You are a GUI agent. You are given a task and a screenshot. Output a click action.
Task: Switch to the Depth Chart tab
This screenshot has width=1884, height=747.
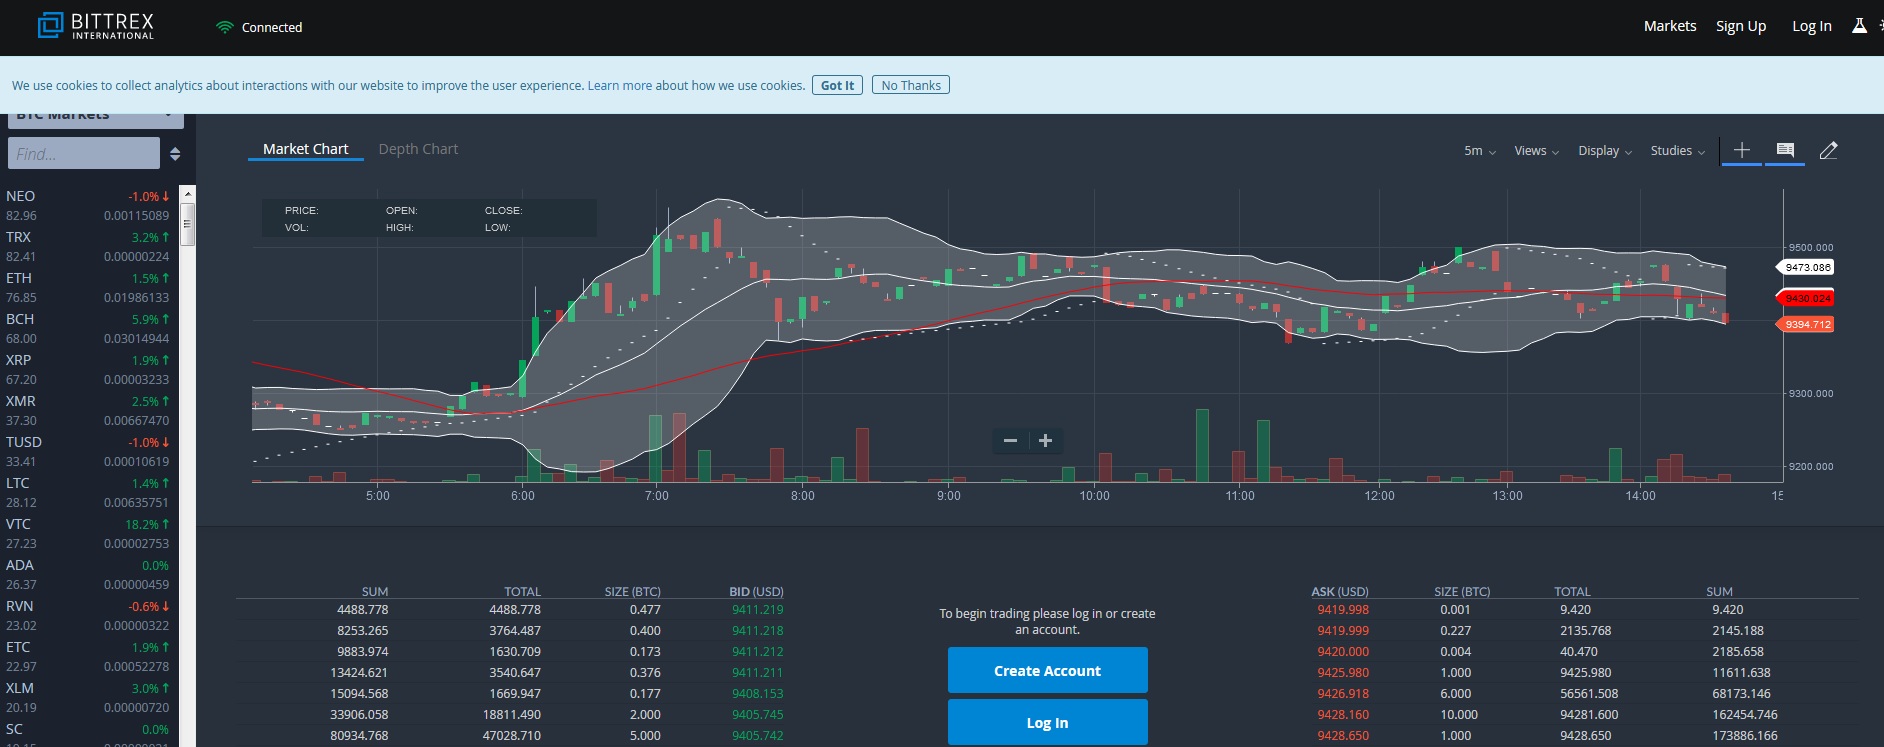[x=418, y=149]
